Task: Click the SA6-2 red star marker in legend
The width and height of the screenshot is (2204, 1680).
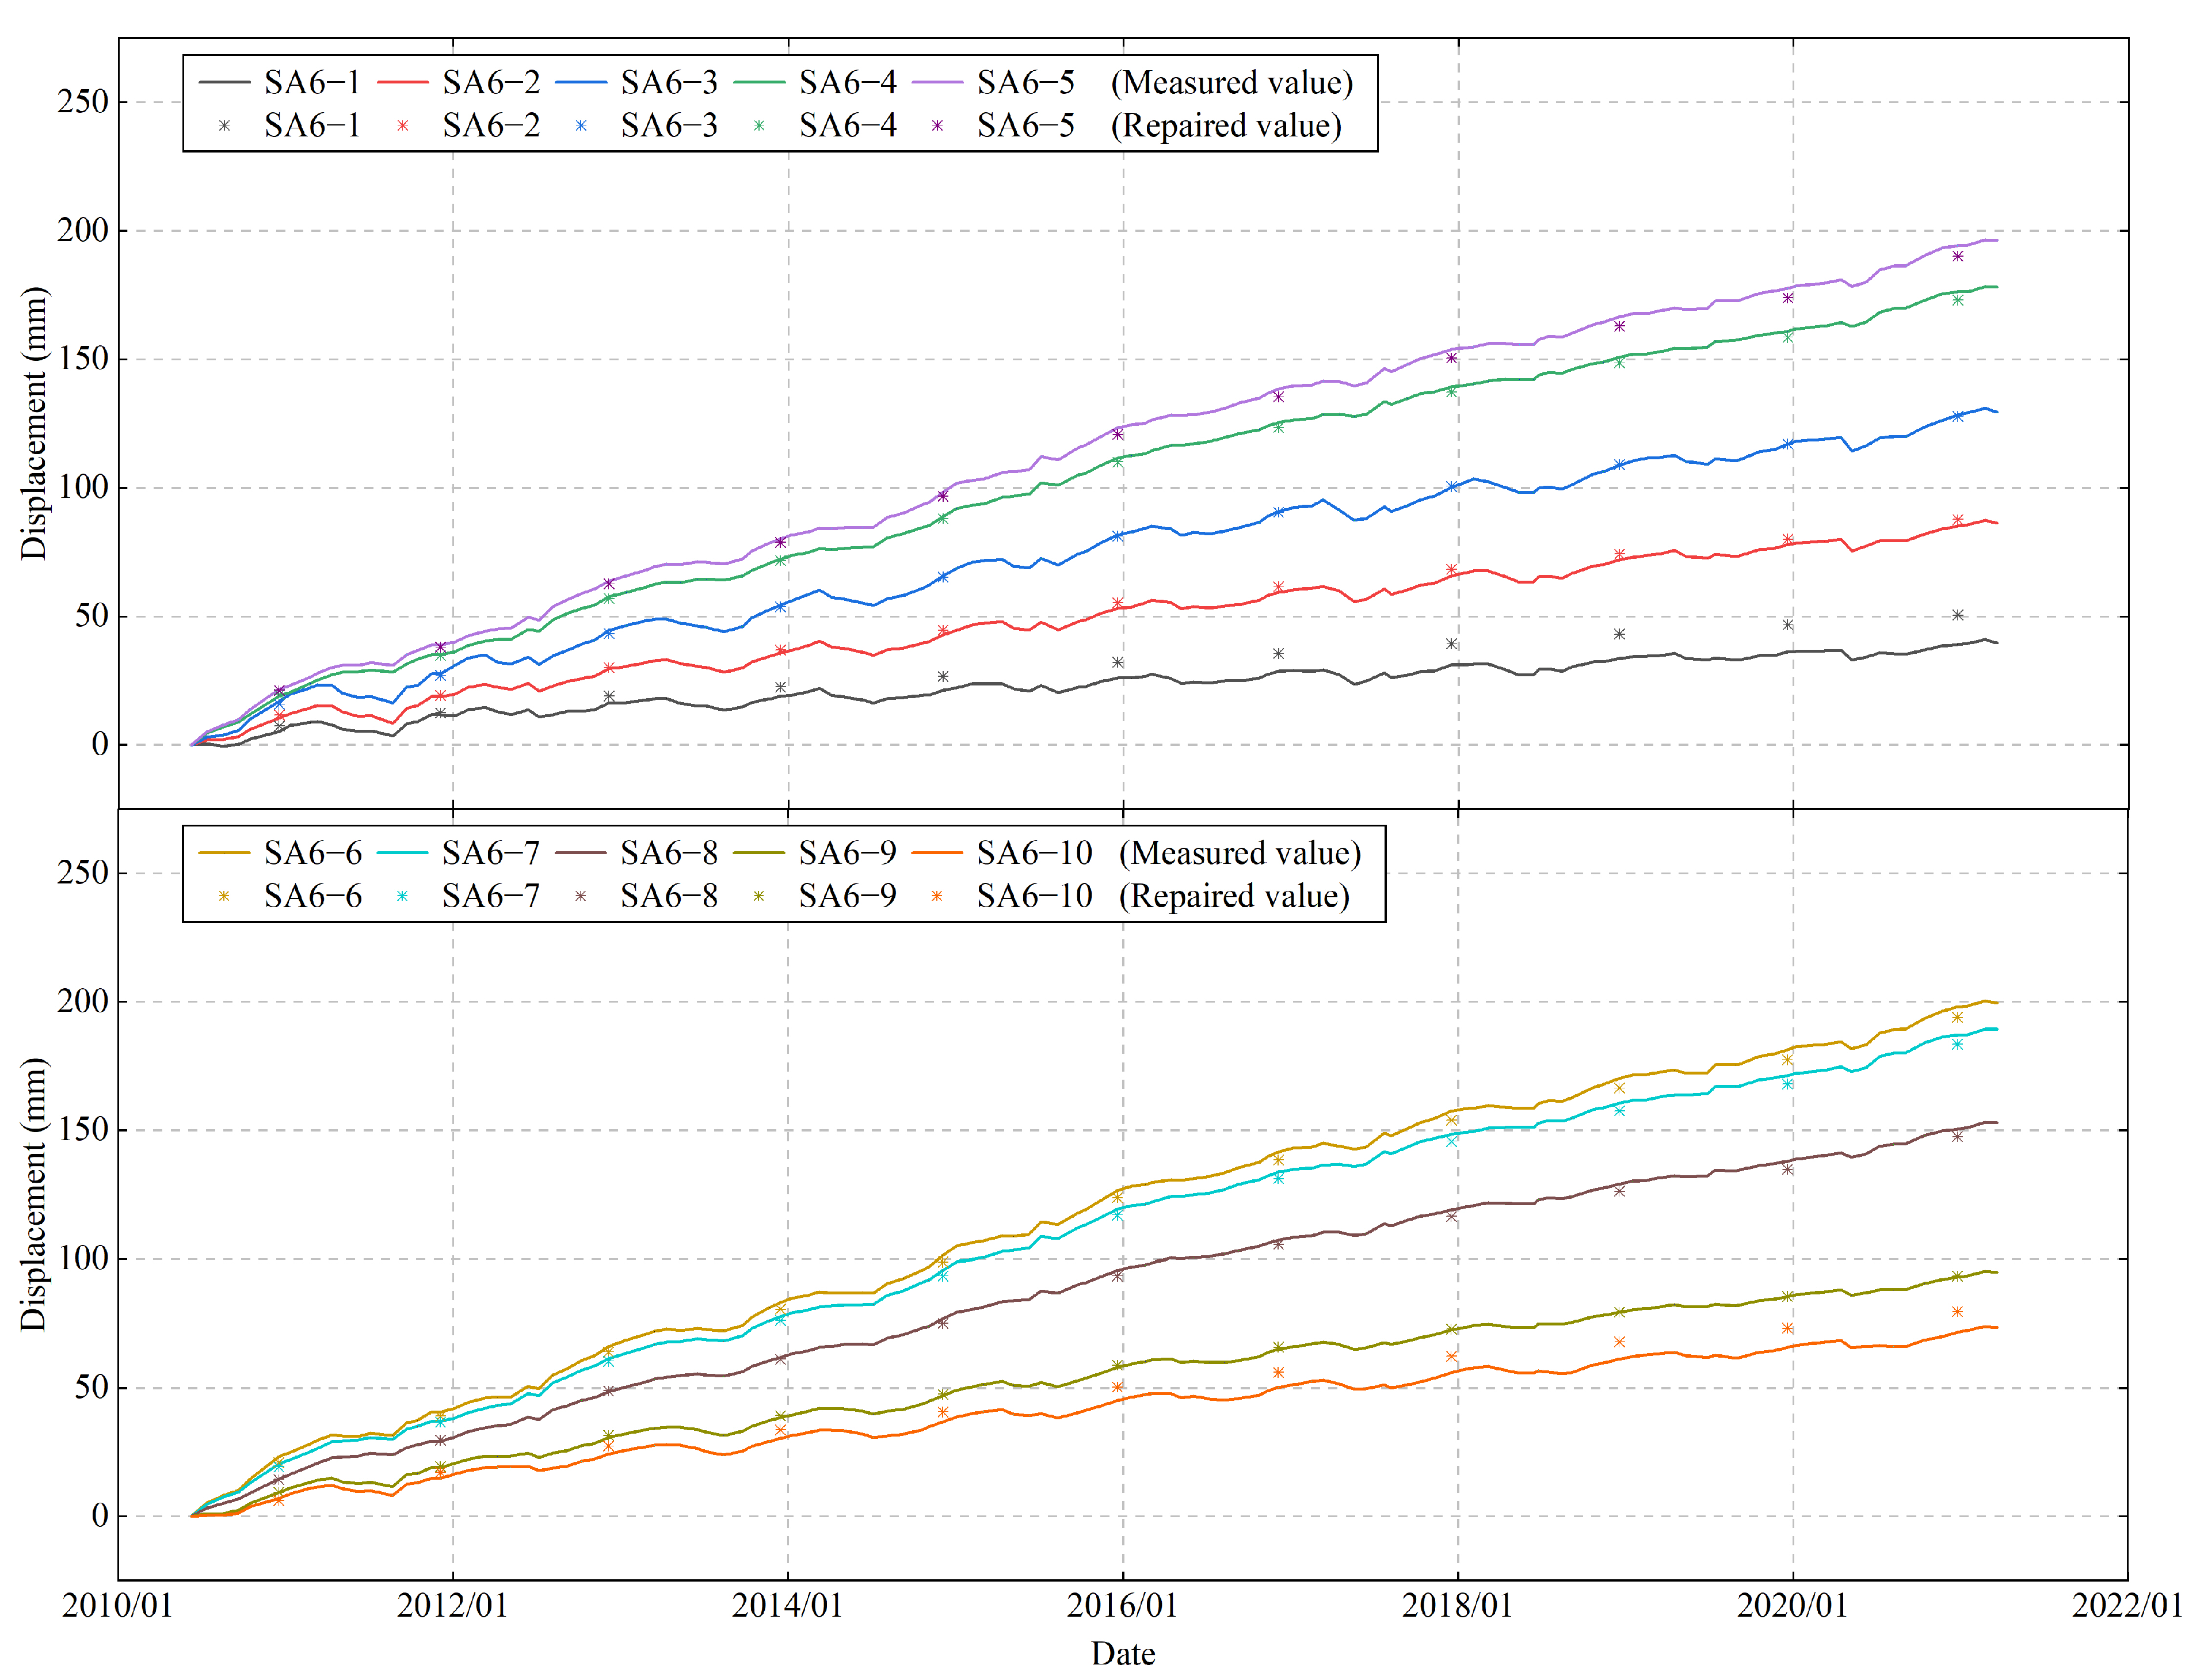Action: [x=402, y=126]
